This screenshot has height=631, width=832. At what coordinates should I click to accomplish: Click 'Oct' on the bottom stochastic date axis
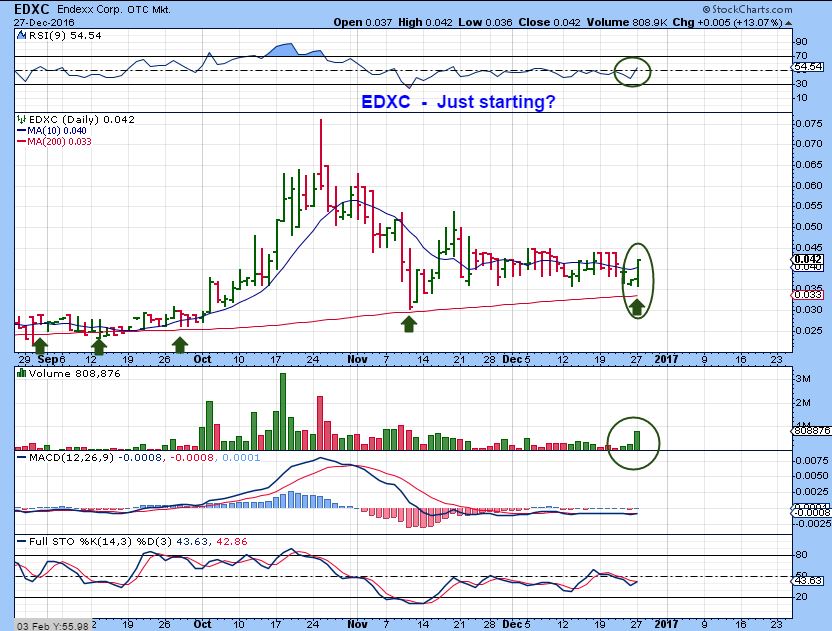202,624
